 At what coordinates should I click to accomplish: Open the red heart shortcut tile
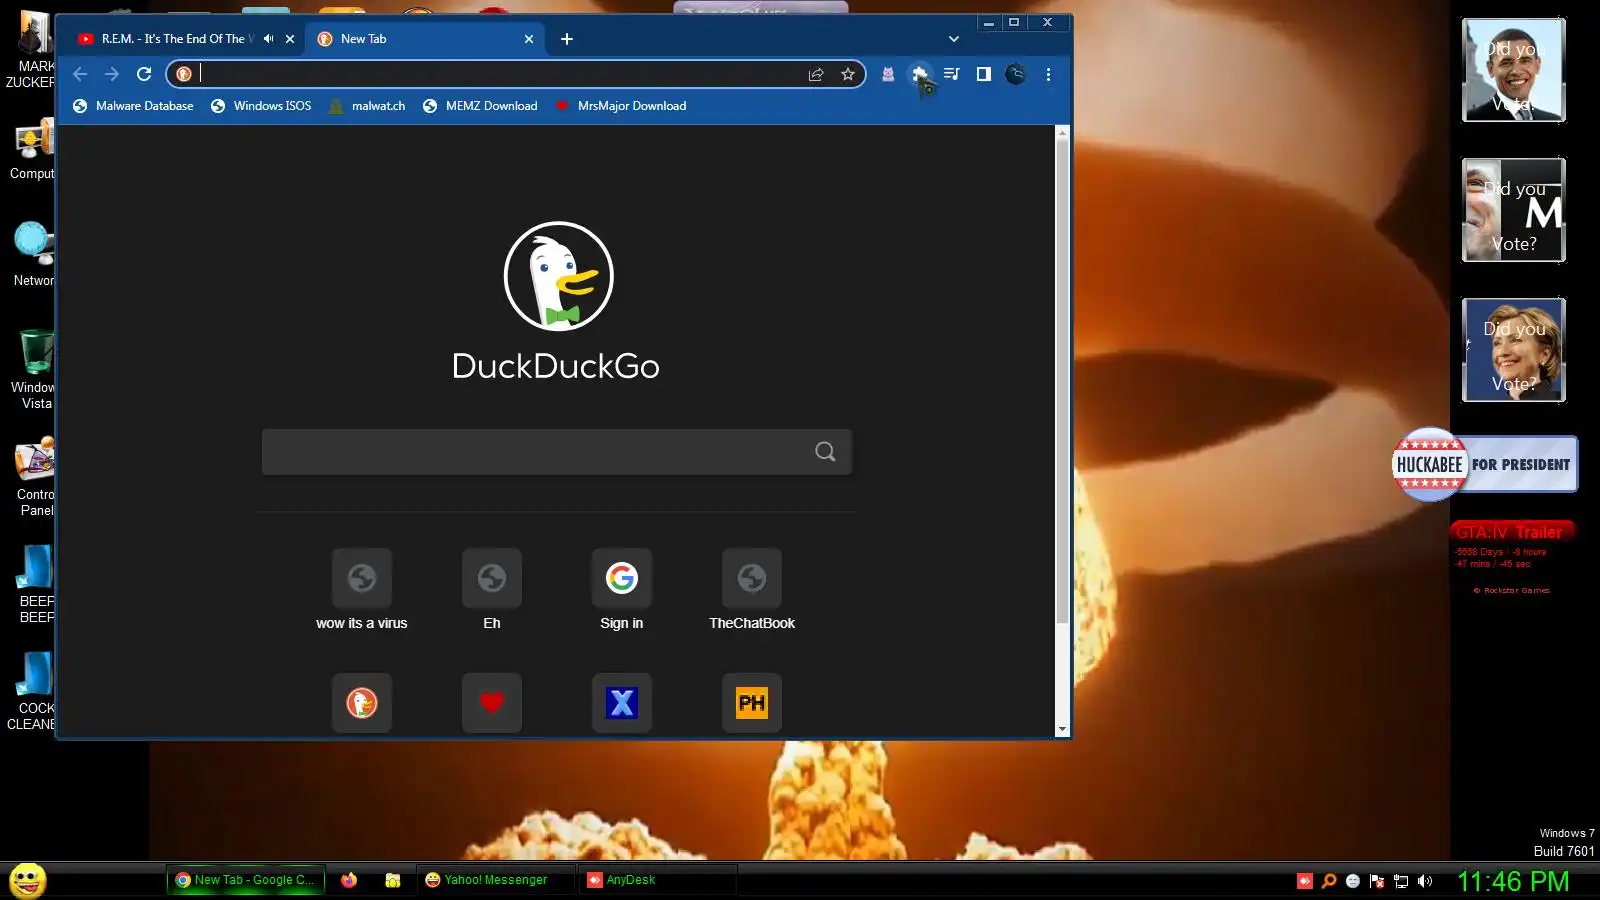pos(492,703)
